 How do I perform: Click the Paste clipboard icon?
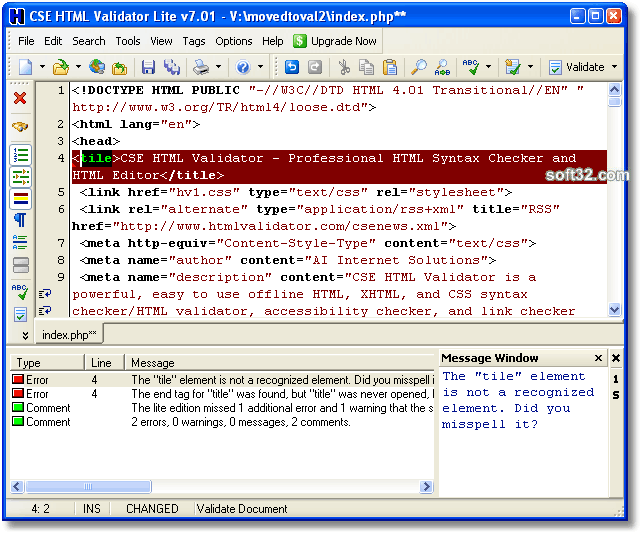click(390, 67)
